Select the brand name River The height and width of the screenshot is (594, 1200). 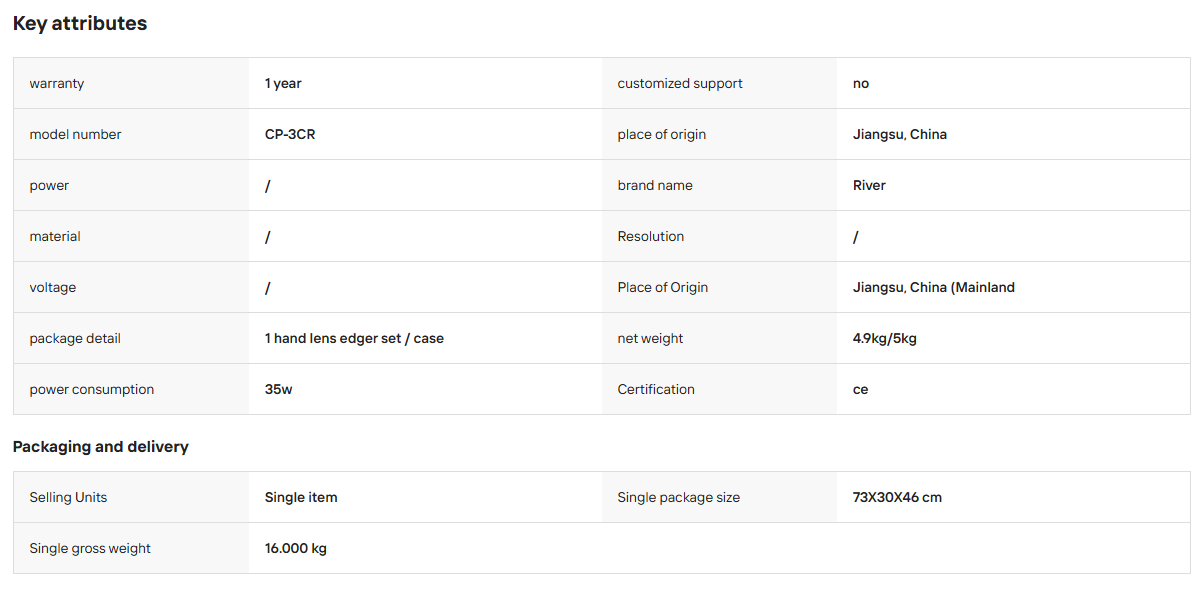pos(869,185)
